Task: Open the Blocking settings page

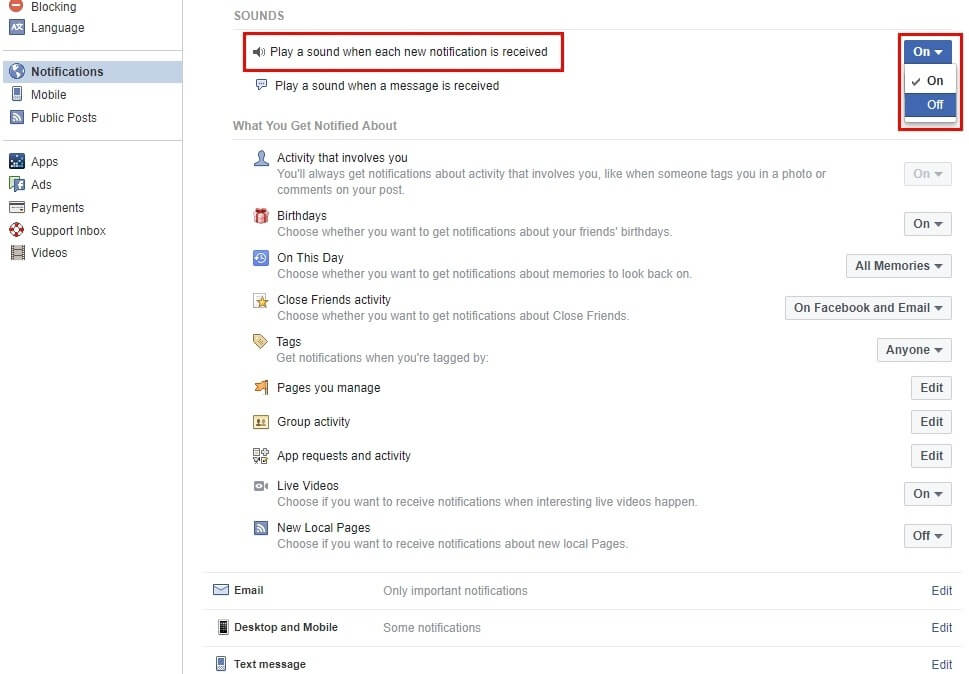Action: [x=54, y=6]
